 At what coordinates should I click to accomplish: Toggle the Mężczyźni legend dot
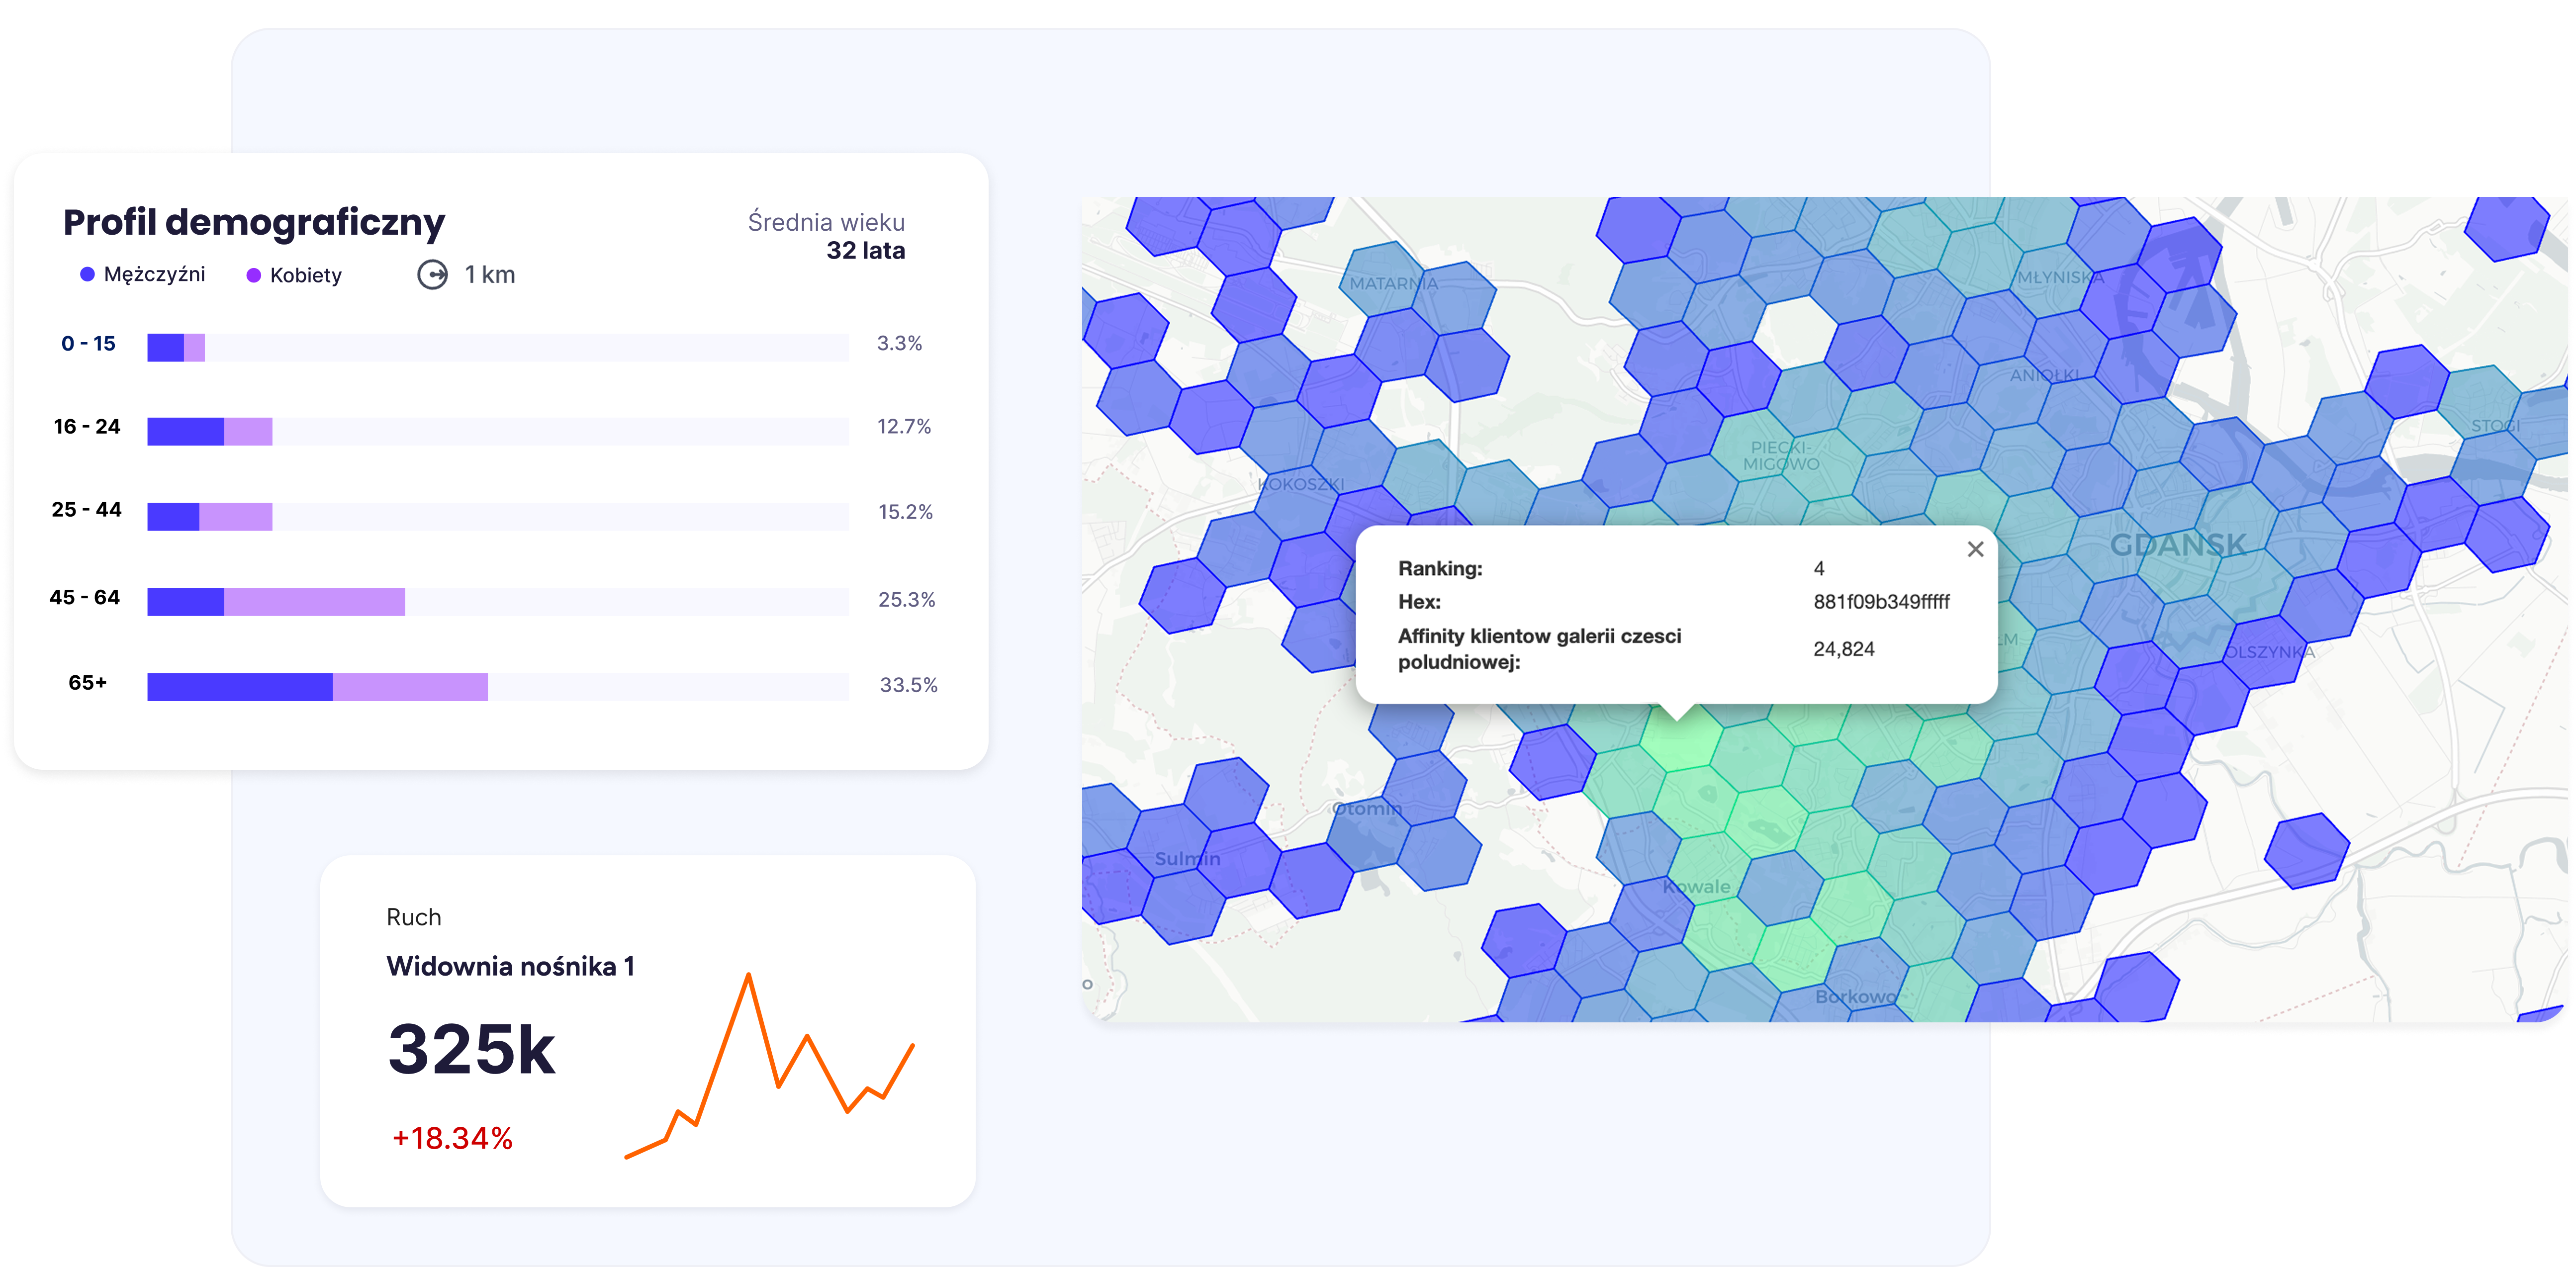point(88,274)
